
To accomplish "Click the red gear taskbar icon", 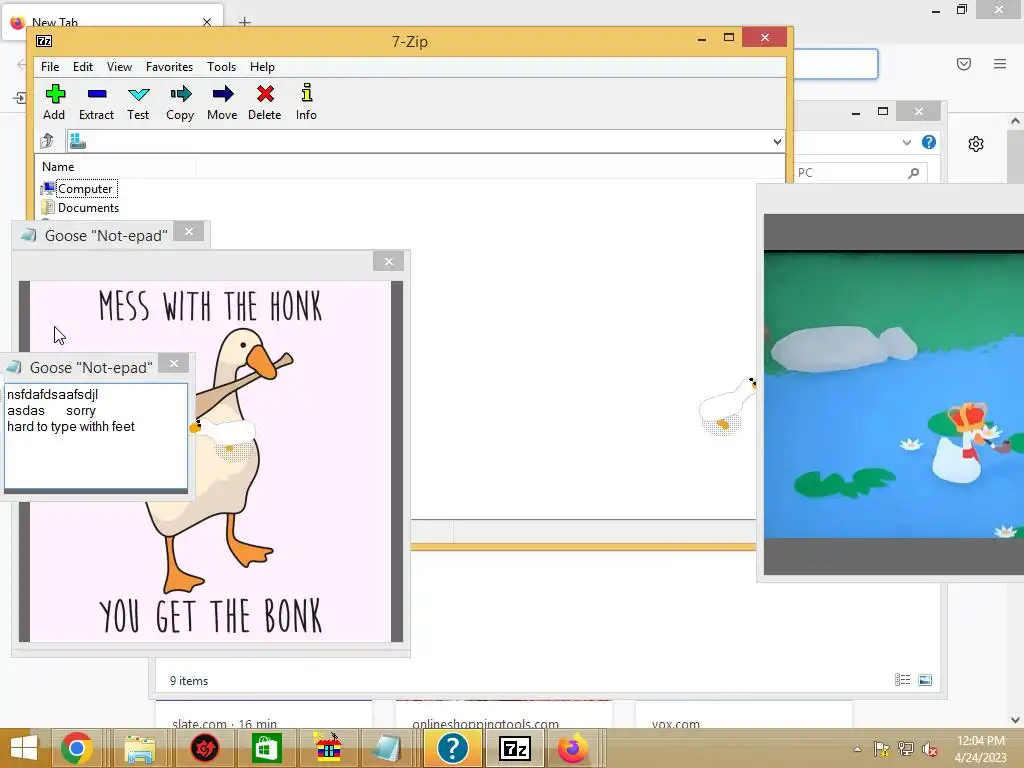I will click(x=204, y=748).
